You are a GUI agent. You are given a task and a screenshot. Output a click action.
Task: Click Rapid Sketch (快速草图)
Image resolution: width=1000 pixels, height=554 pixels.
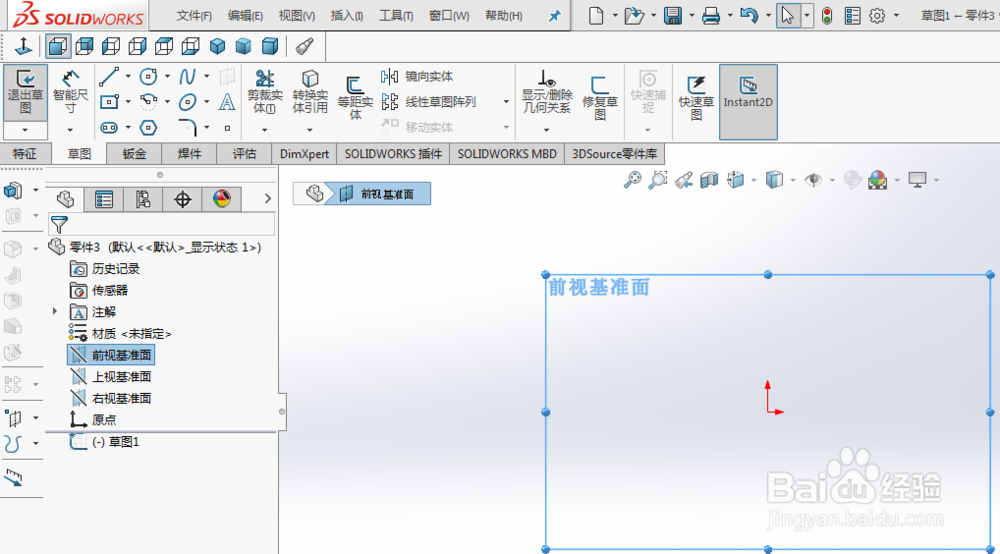click(696, 97)
